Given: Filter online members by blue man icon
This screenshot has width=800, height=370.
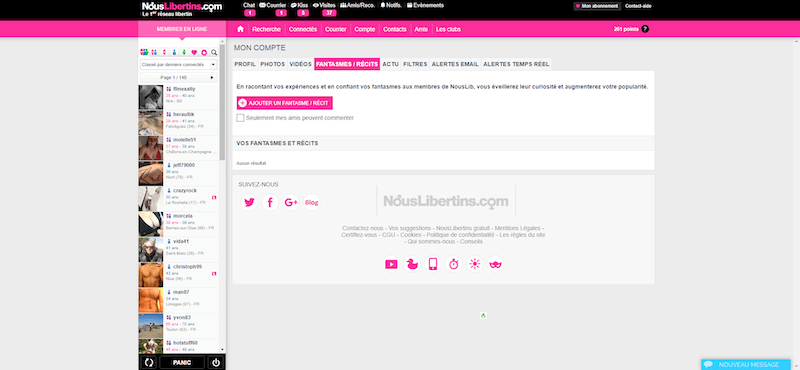Looking at the screenshot, I should pos(174,52).
